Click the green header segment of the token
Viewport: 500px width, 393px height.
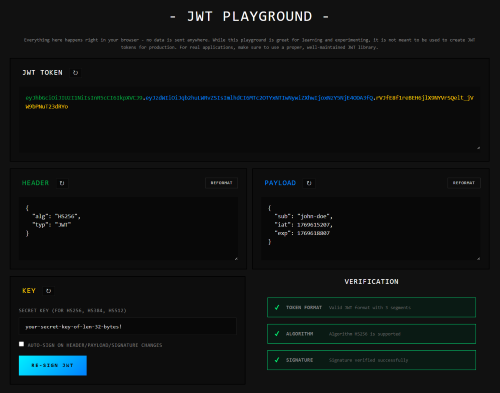click(x=84, y=98)
